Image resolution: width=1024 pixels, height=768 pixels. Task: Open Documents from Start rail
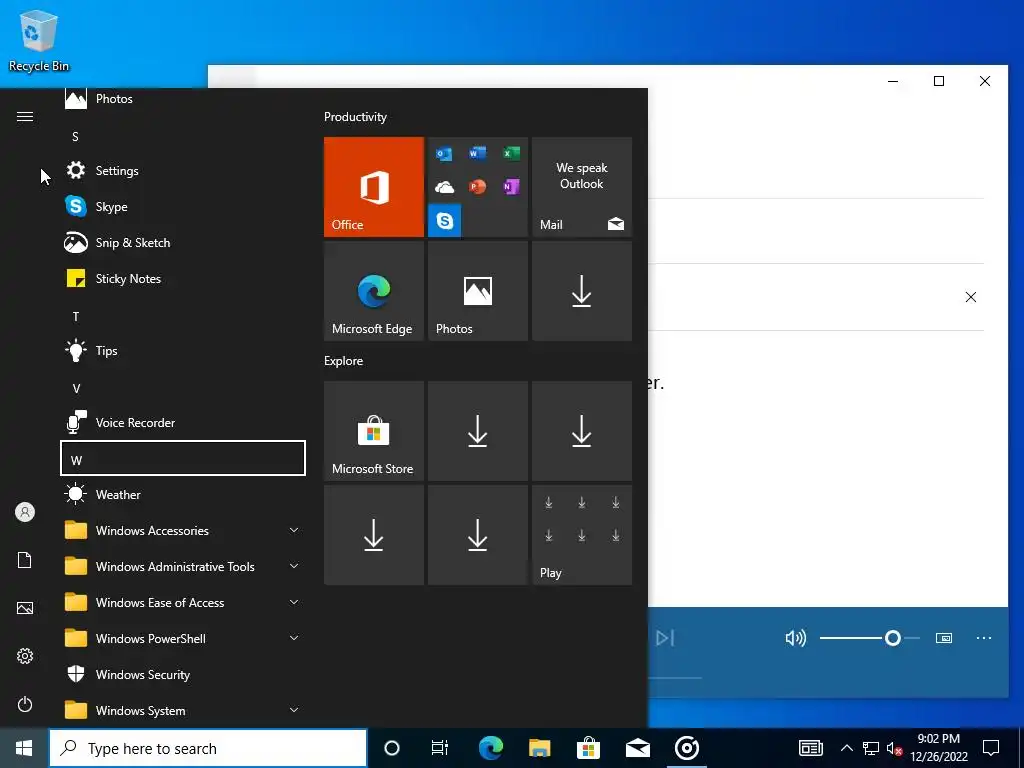25,560
